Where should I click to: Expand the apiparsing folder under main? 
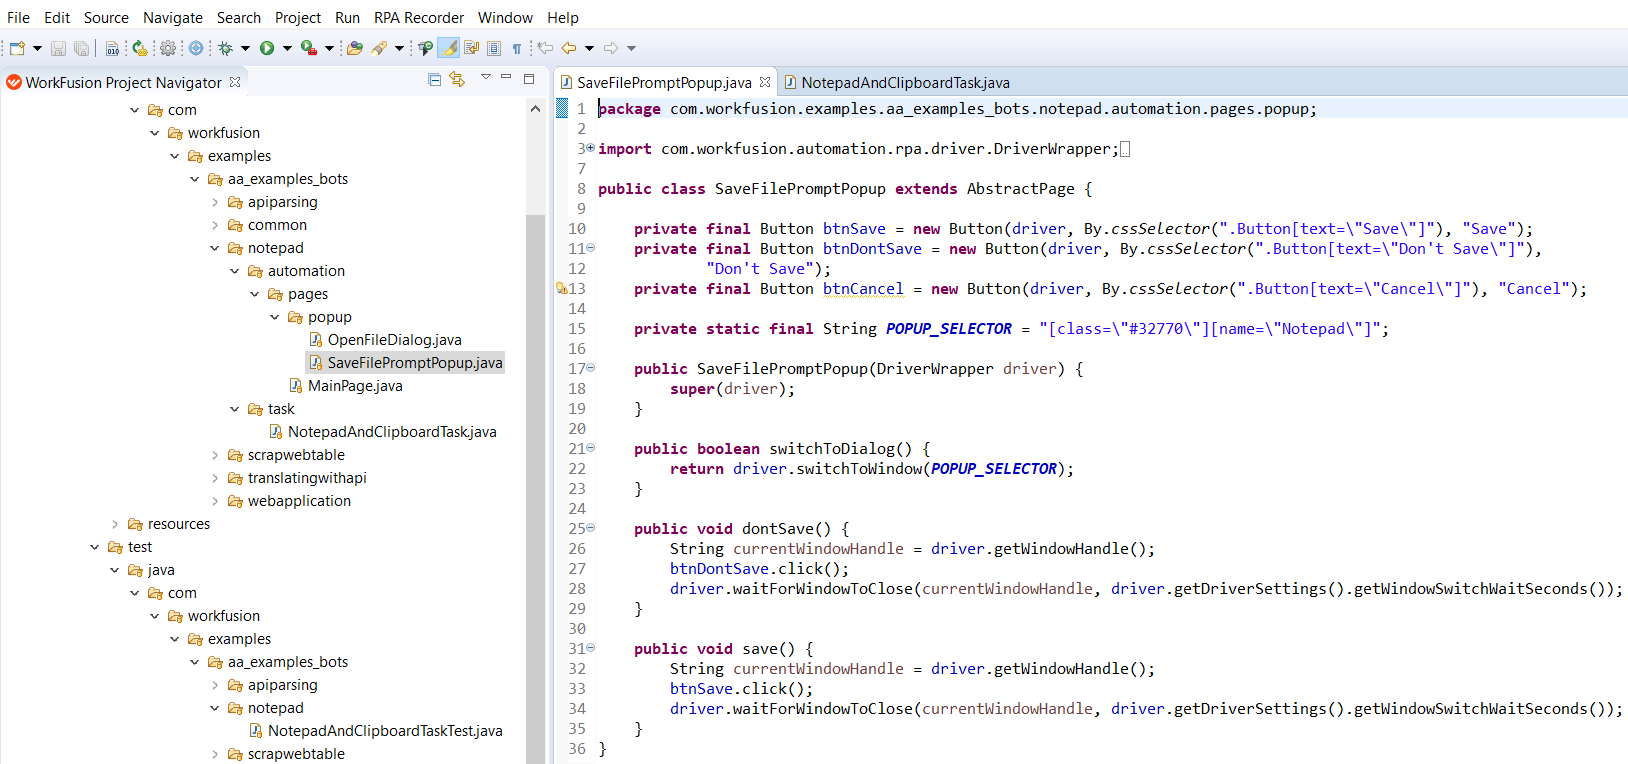(215, 202)
